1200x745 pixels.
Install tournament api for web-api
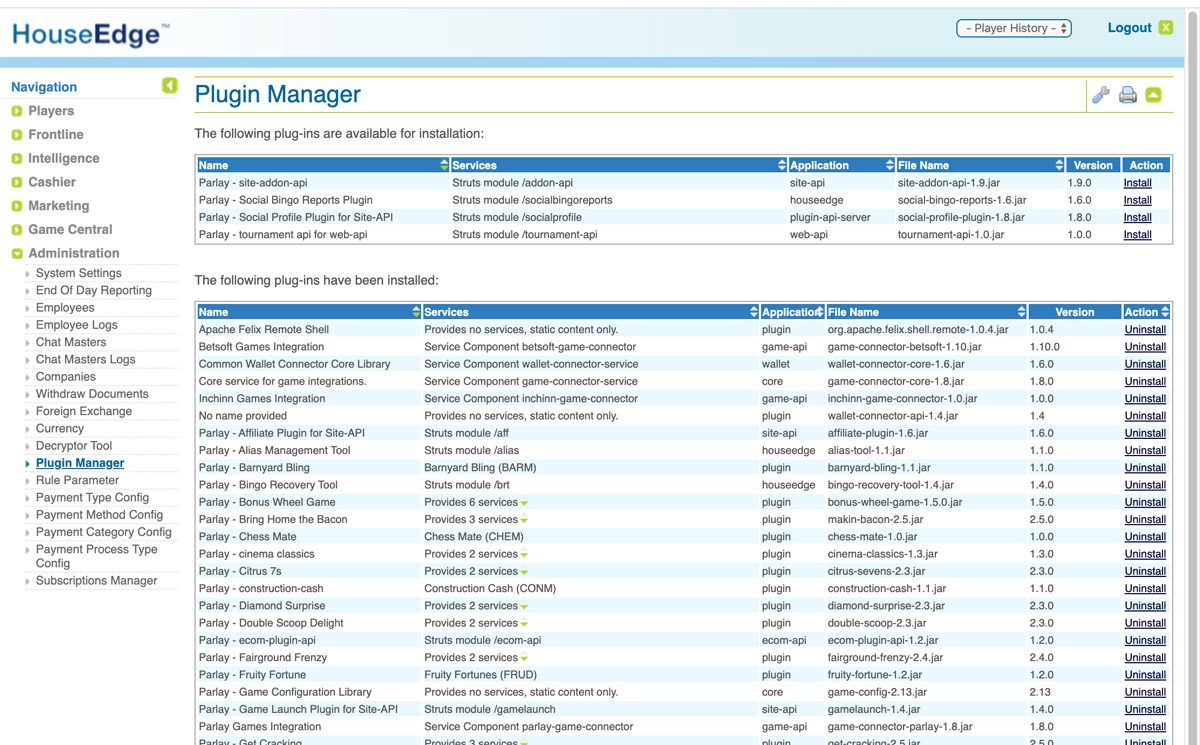(x=1138, y=235)
